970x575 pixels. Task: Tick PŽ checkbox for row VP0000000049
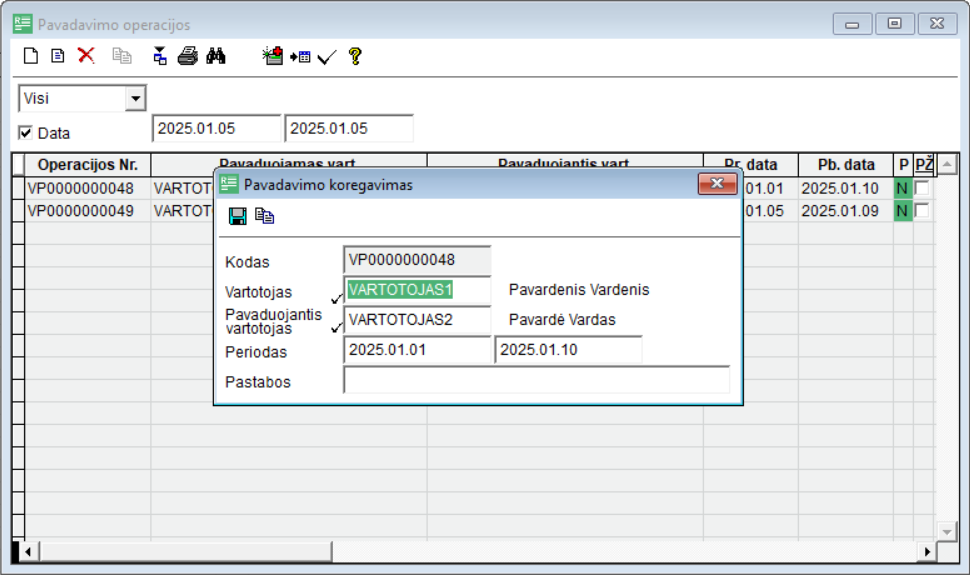922,210
